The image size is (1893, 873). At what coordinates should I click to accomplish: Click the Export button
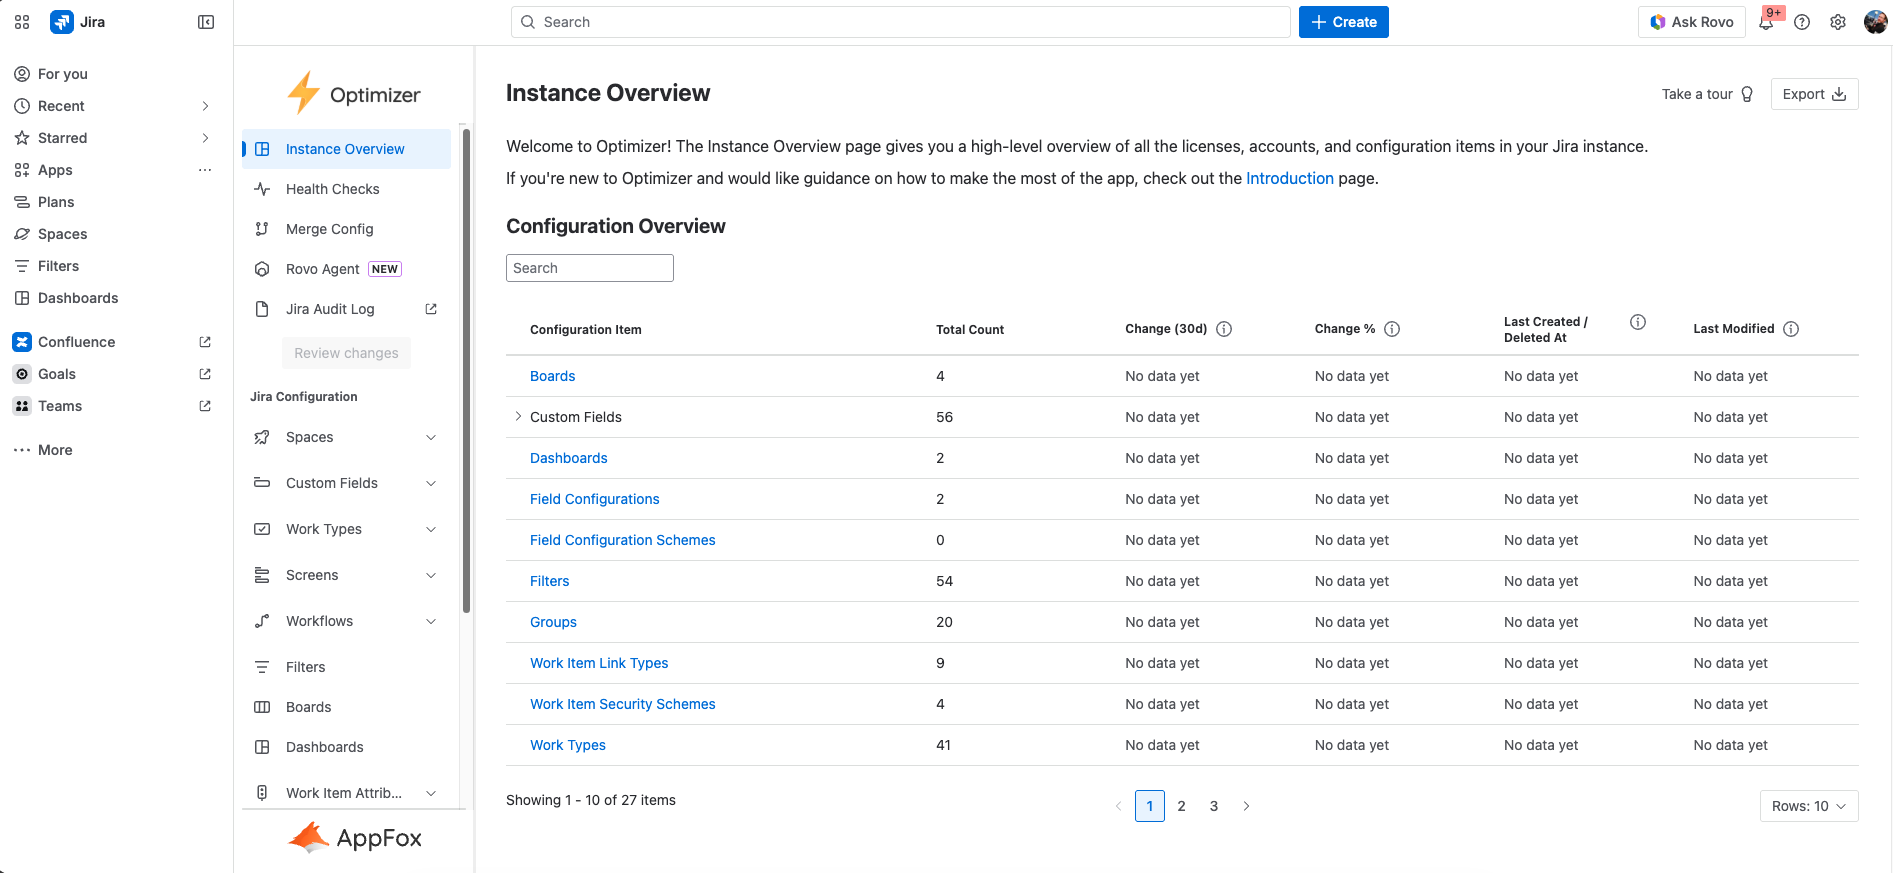point(1814,94)
